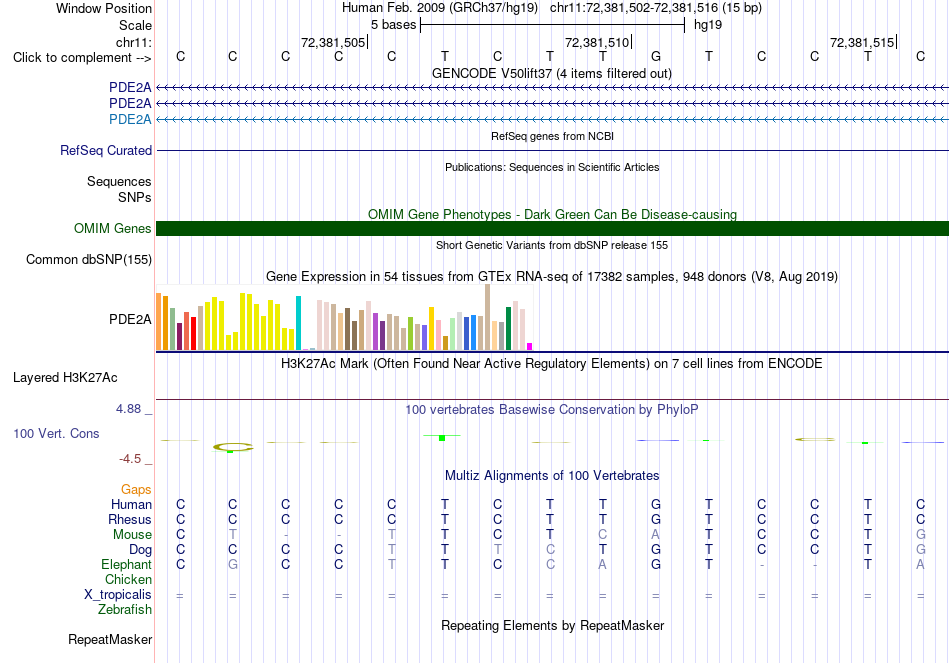Click the Rhesus alignment row label
This screenshot has width=950, height=663.
pos(130,519)
